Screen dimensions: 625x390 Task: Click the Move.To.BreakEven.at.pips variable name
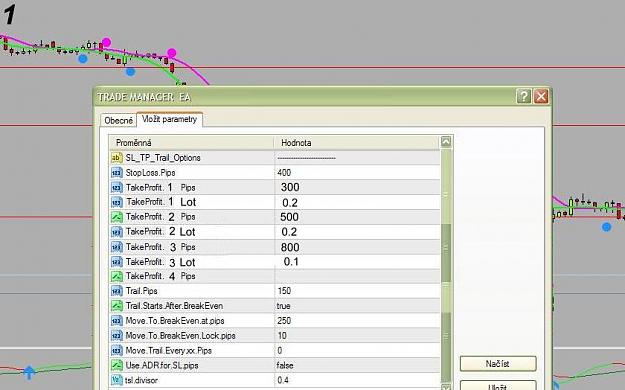(175, 321)
